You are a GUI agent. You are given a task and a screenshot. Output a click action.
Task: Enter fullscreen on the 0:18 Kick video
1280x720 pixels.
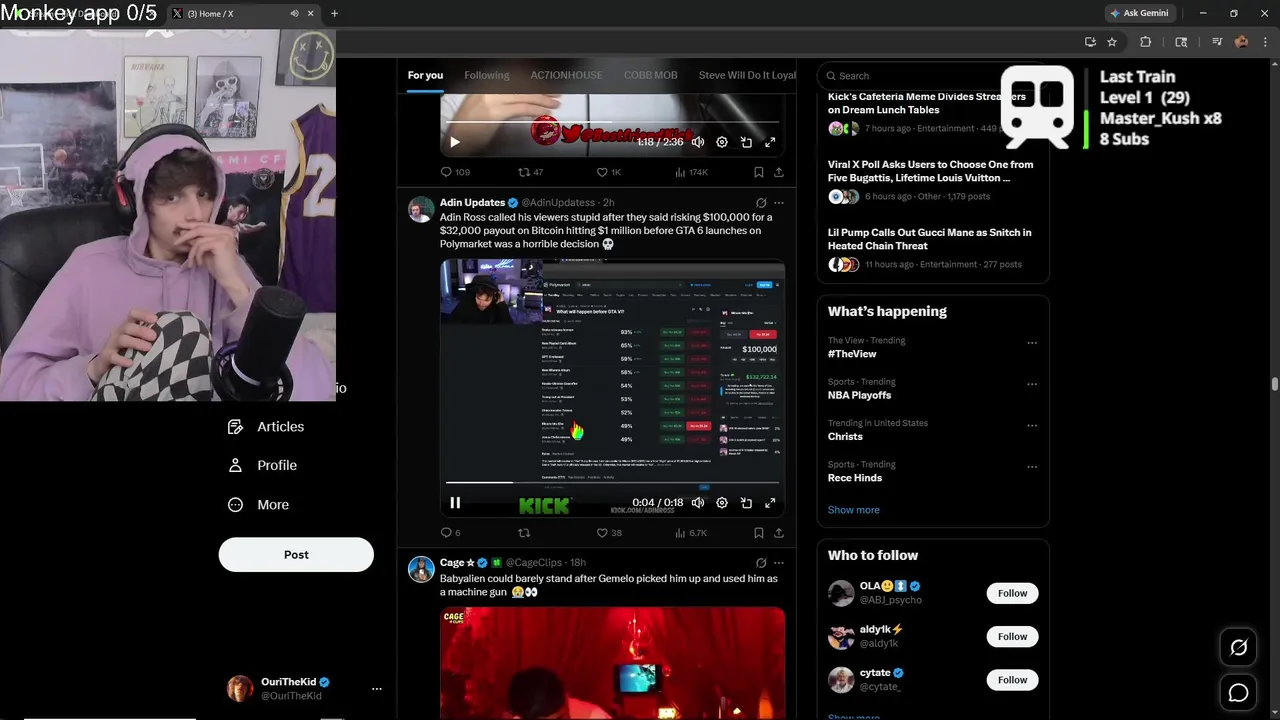coord(770,503)
